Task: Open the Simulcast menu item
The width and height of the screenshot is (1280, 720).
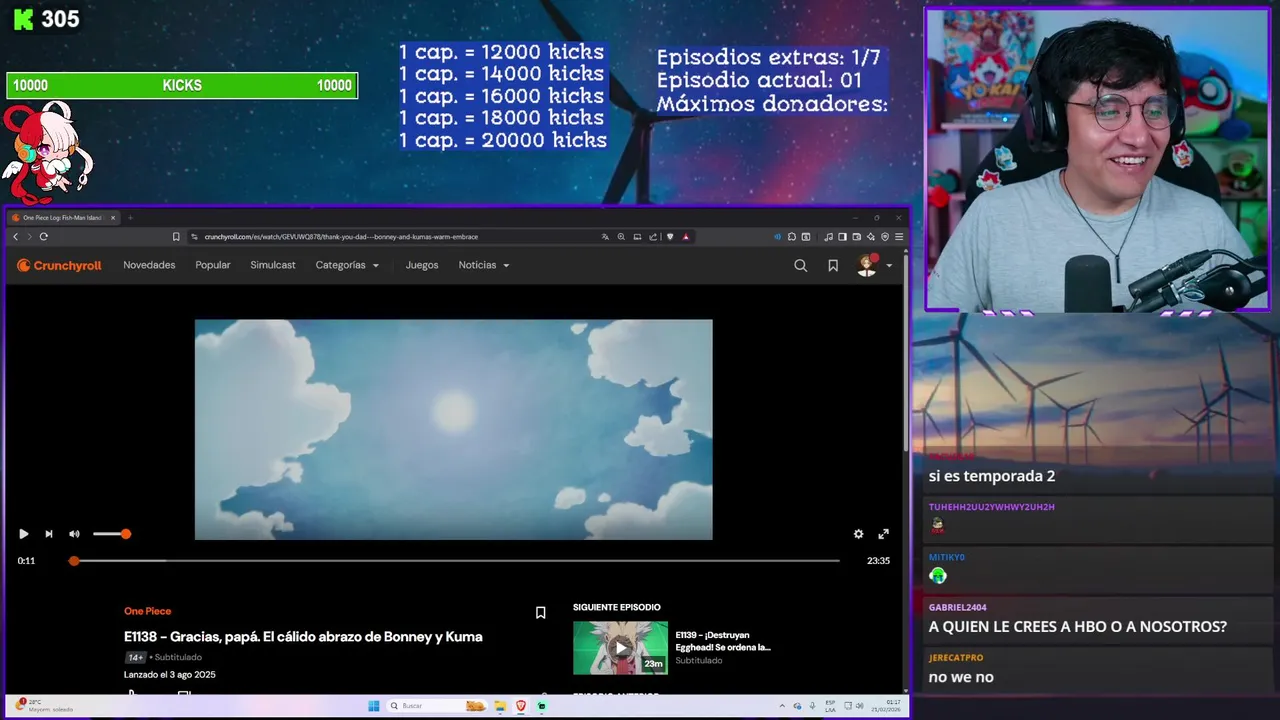Action: [x=273, y=265]
